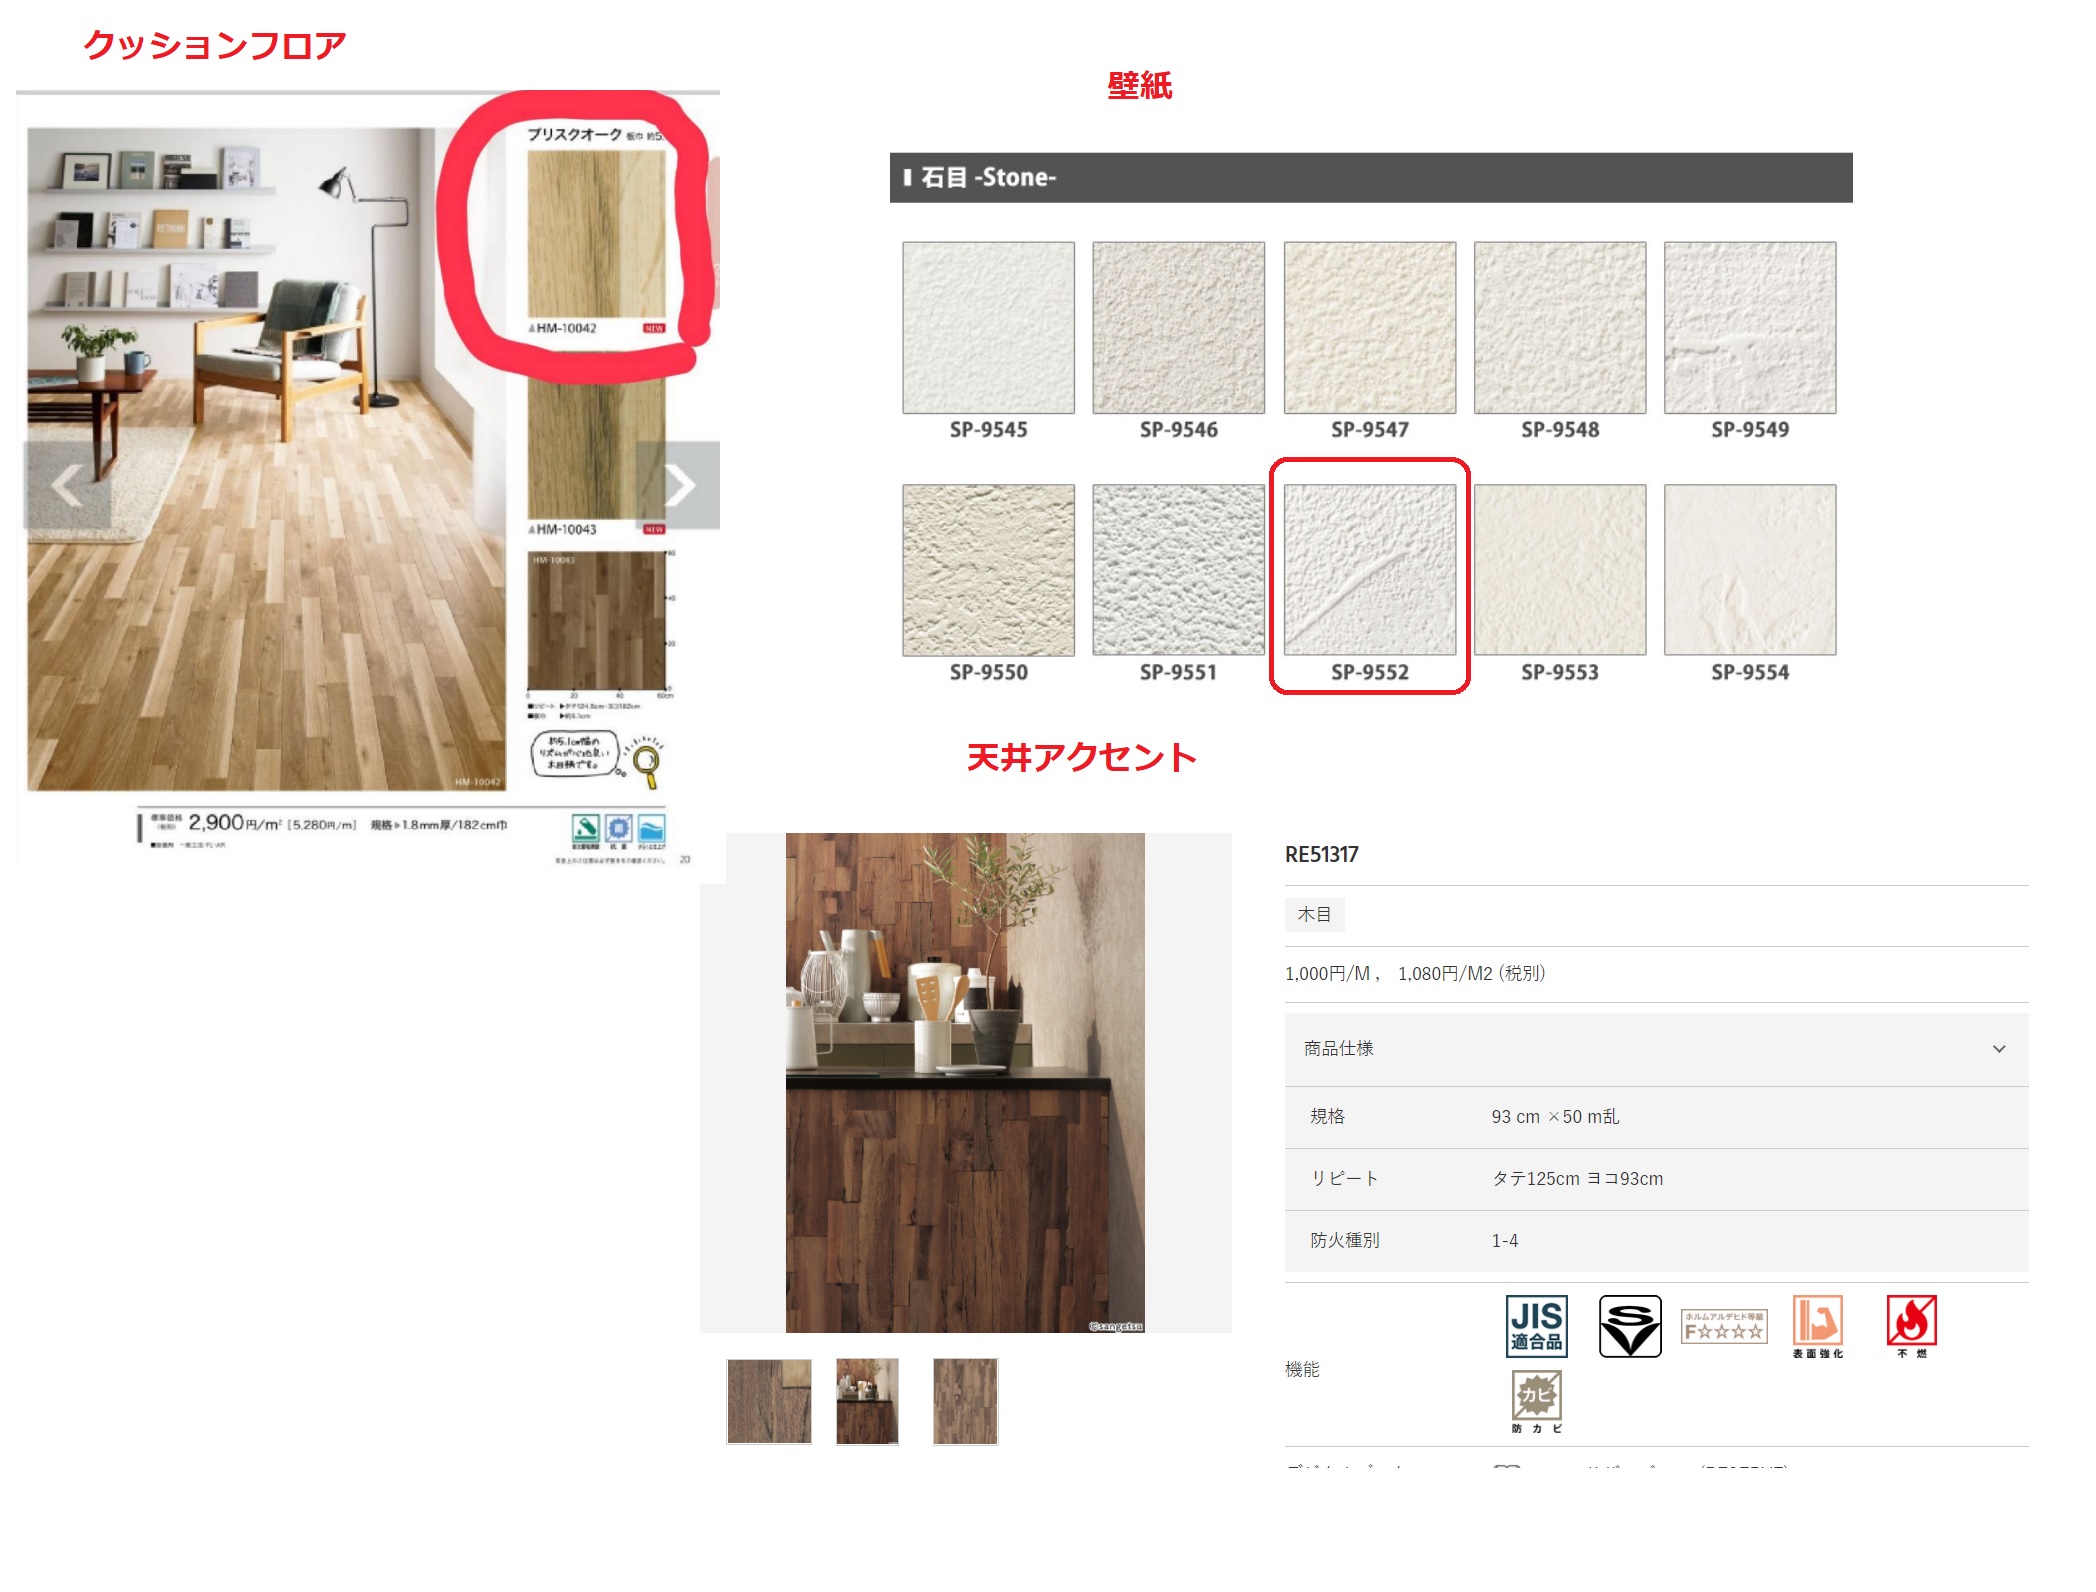Screen dimensions: 2096x1592
Task: Open the kitchen shelf scene thumbnail
Action: (867, 1401)
